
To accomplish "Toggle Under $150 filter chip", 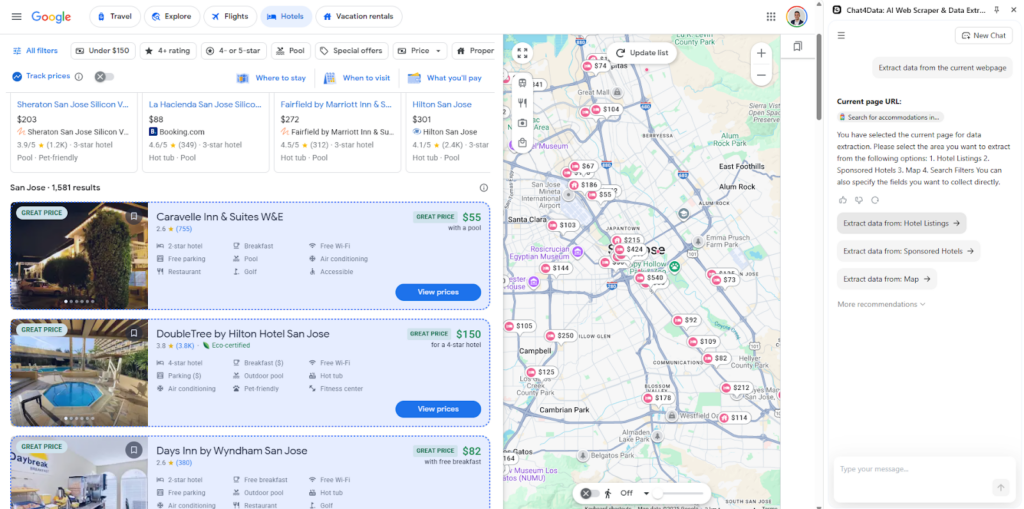I will [x=103, y=50].
